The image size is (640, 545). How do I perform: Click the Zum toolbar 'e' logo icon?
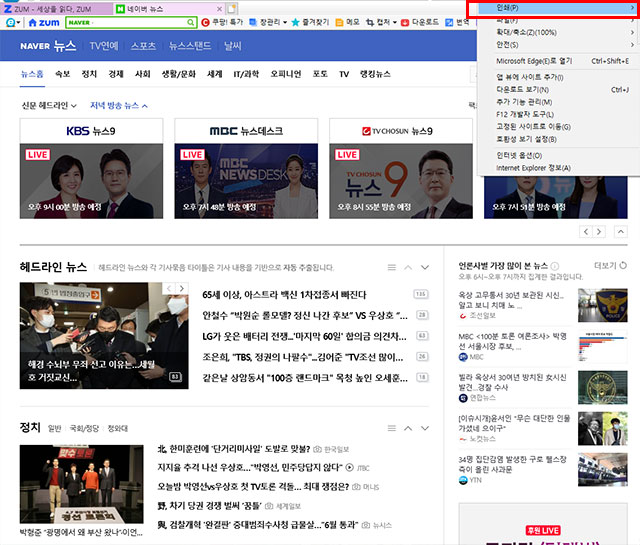pyautogui.click(x=13, y=22)
